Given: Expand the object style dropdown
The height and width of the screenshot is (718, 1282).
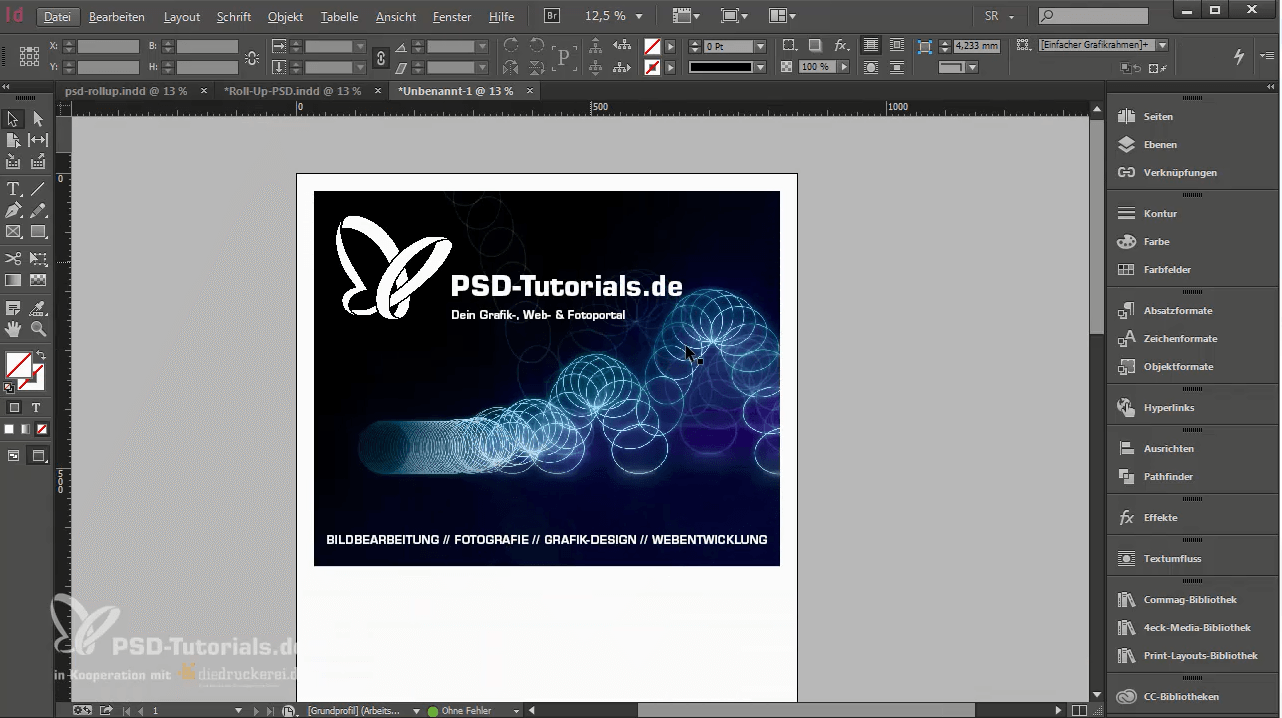Looking at the screenshot, I should click(x=1162, y=46).
